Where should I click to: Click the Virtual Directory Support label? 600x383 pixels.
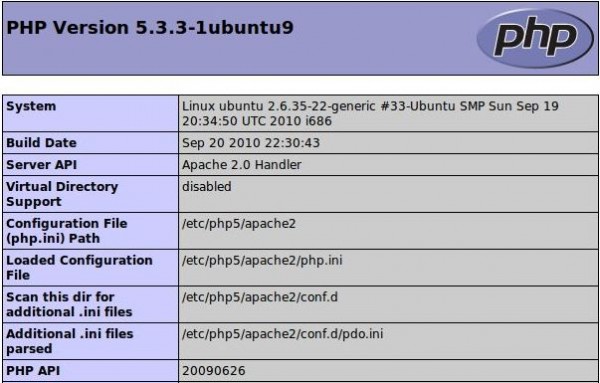click(62, 194)
